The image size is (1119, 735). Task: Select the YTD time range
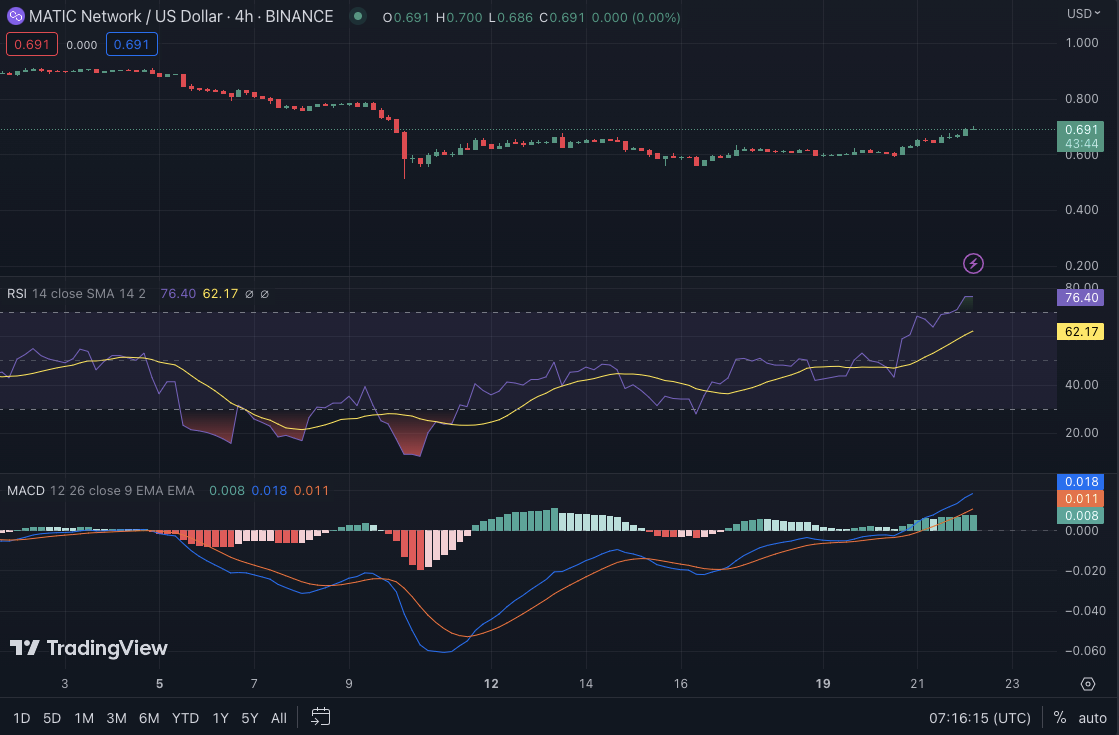186,718
